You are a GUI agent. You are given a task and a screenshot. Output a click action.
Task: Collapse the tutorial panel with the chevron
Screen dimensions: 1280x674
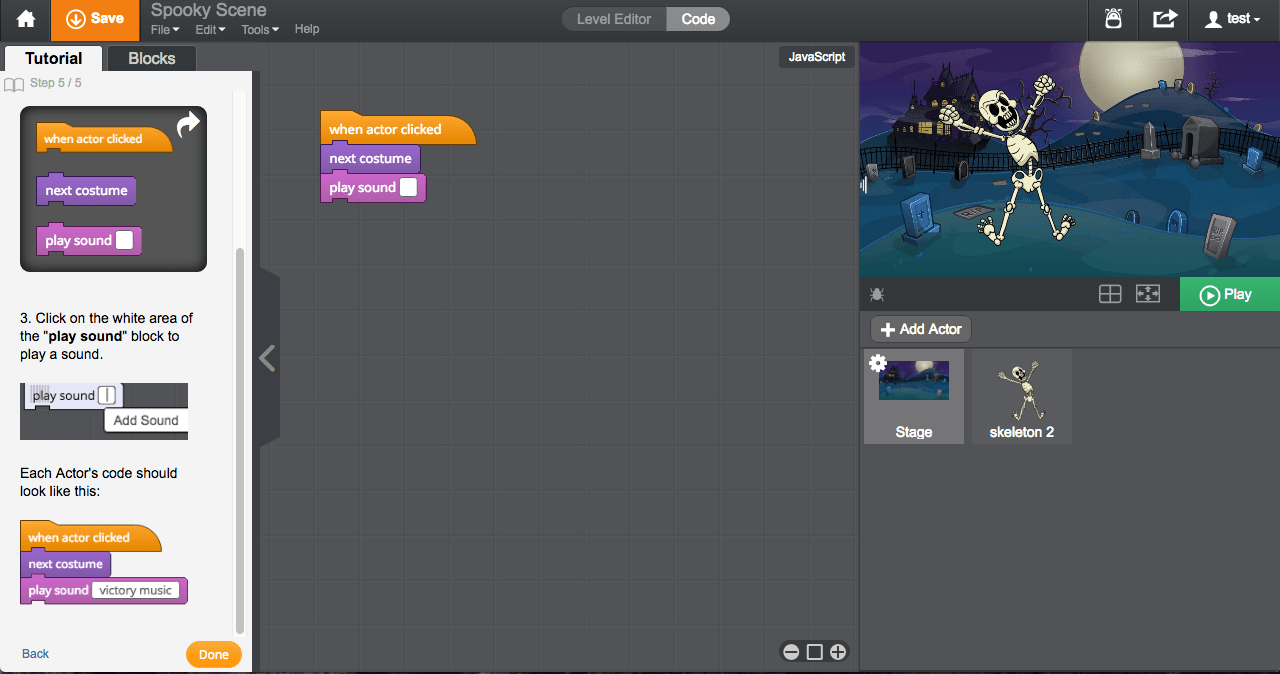267,358
